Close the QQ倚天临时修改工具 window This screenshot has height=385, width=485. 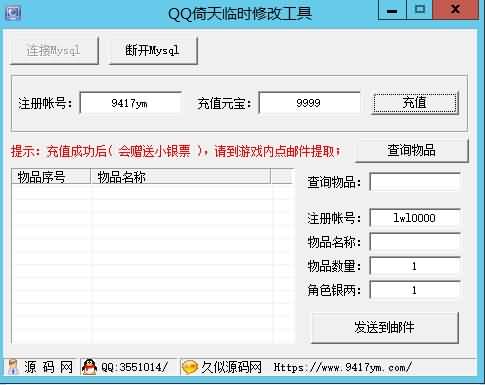click(455, 10)
